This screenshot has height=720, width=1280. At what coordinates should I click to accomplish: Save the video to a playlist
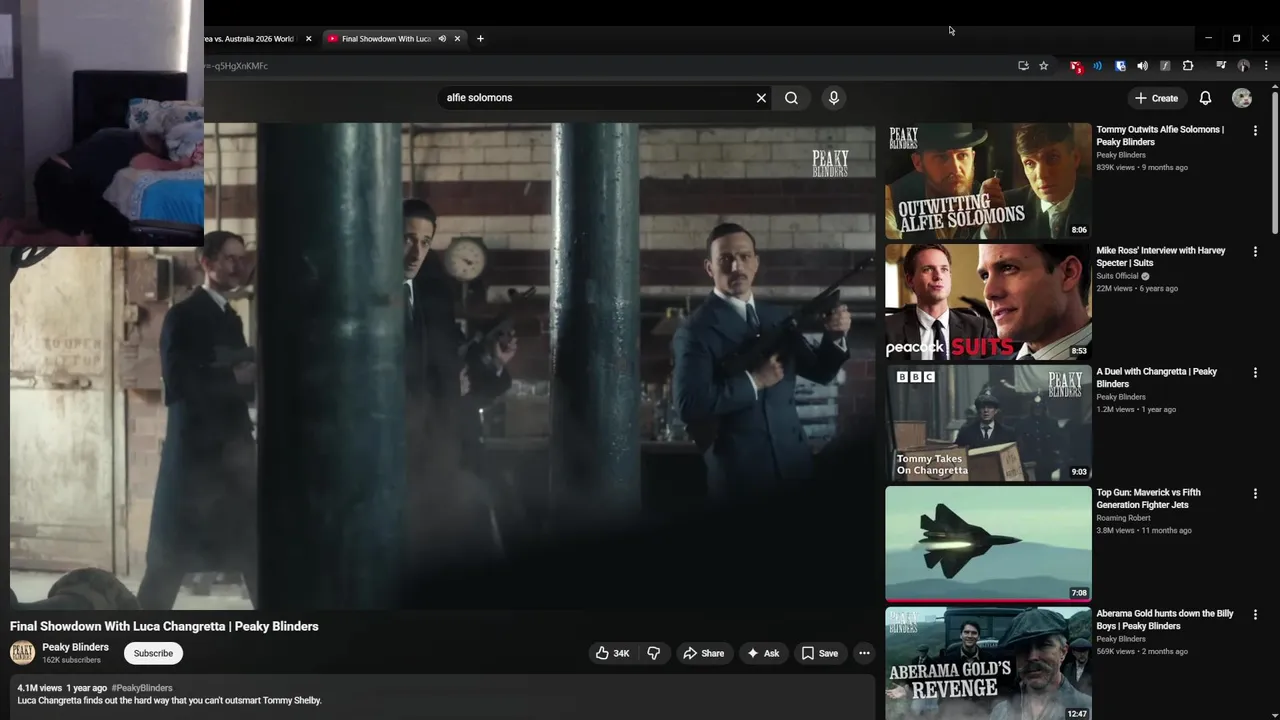point(820,653)
